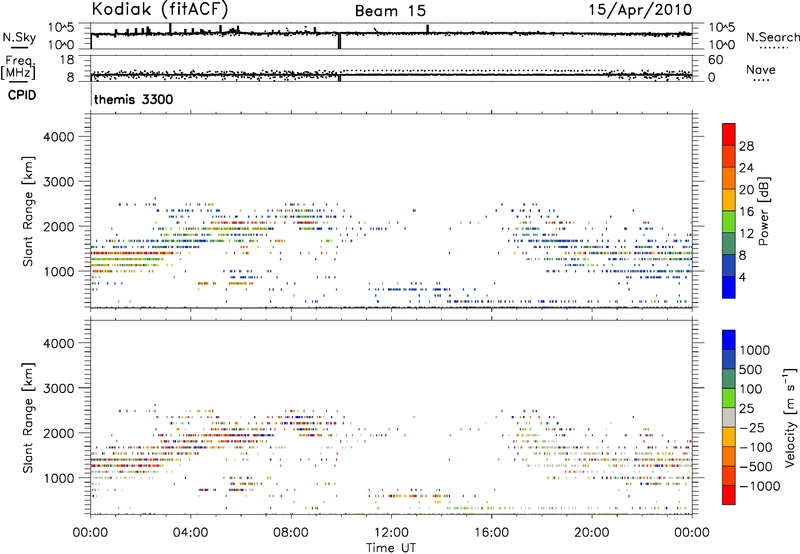This screenshot has height=554, width=800.
Task: Click the 'Beam 15' heading
Action: 390,11
